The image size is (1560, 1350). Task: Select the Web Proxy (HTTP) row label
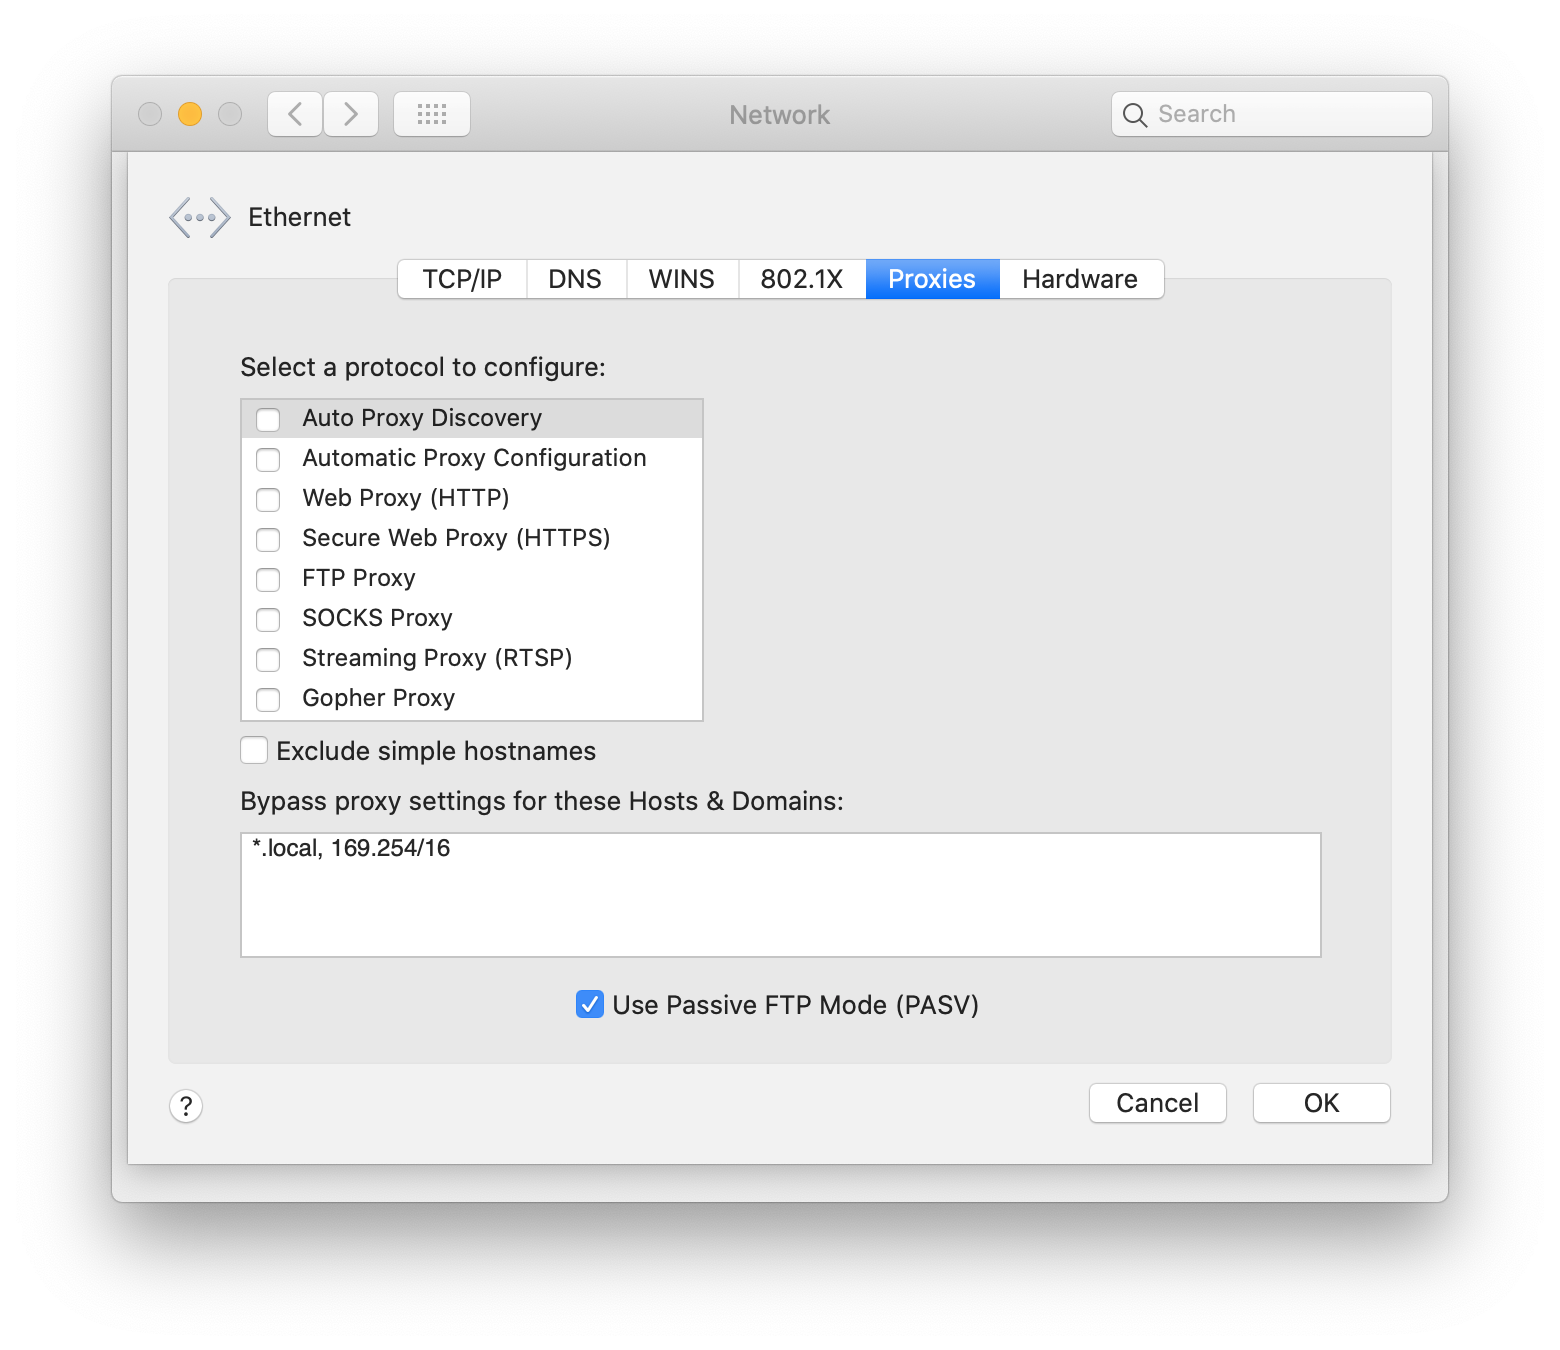click(x=406, y=498)
